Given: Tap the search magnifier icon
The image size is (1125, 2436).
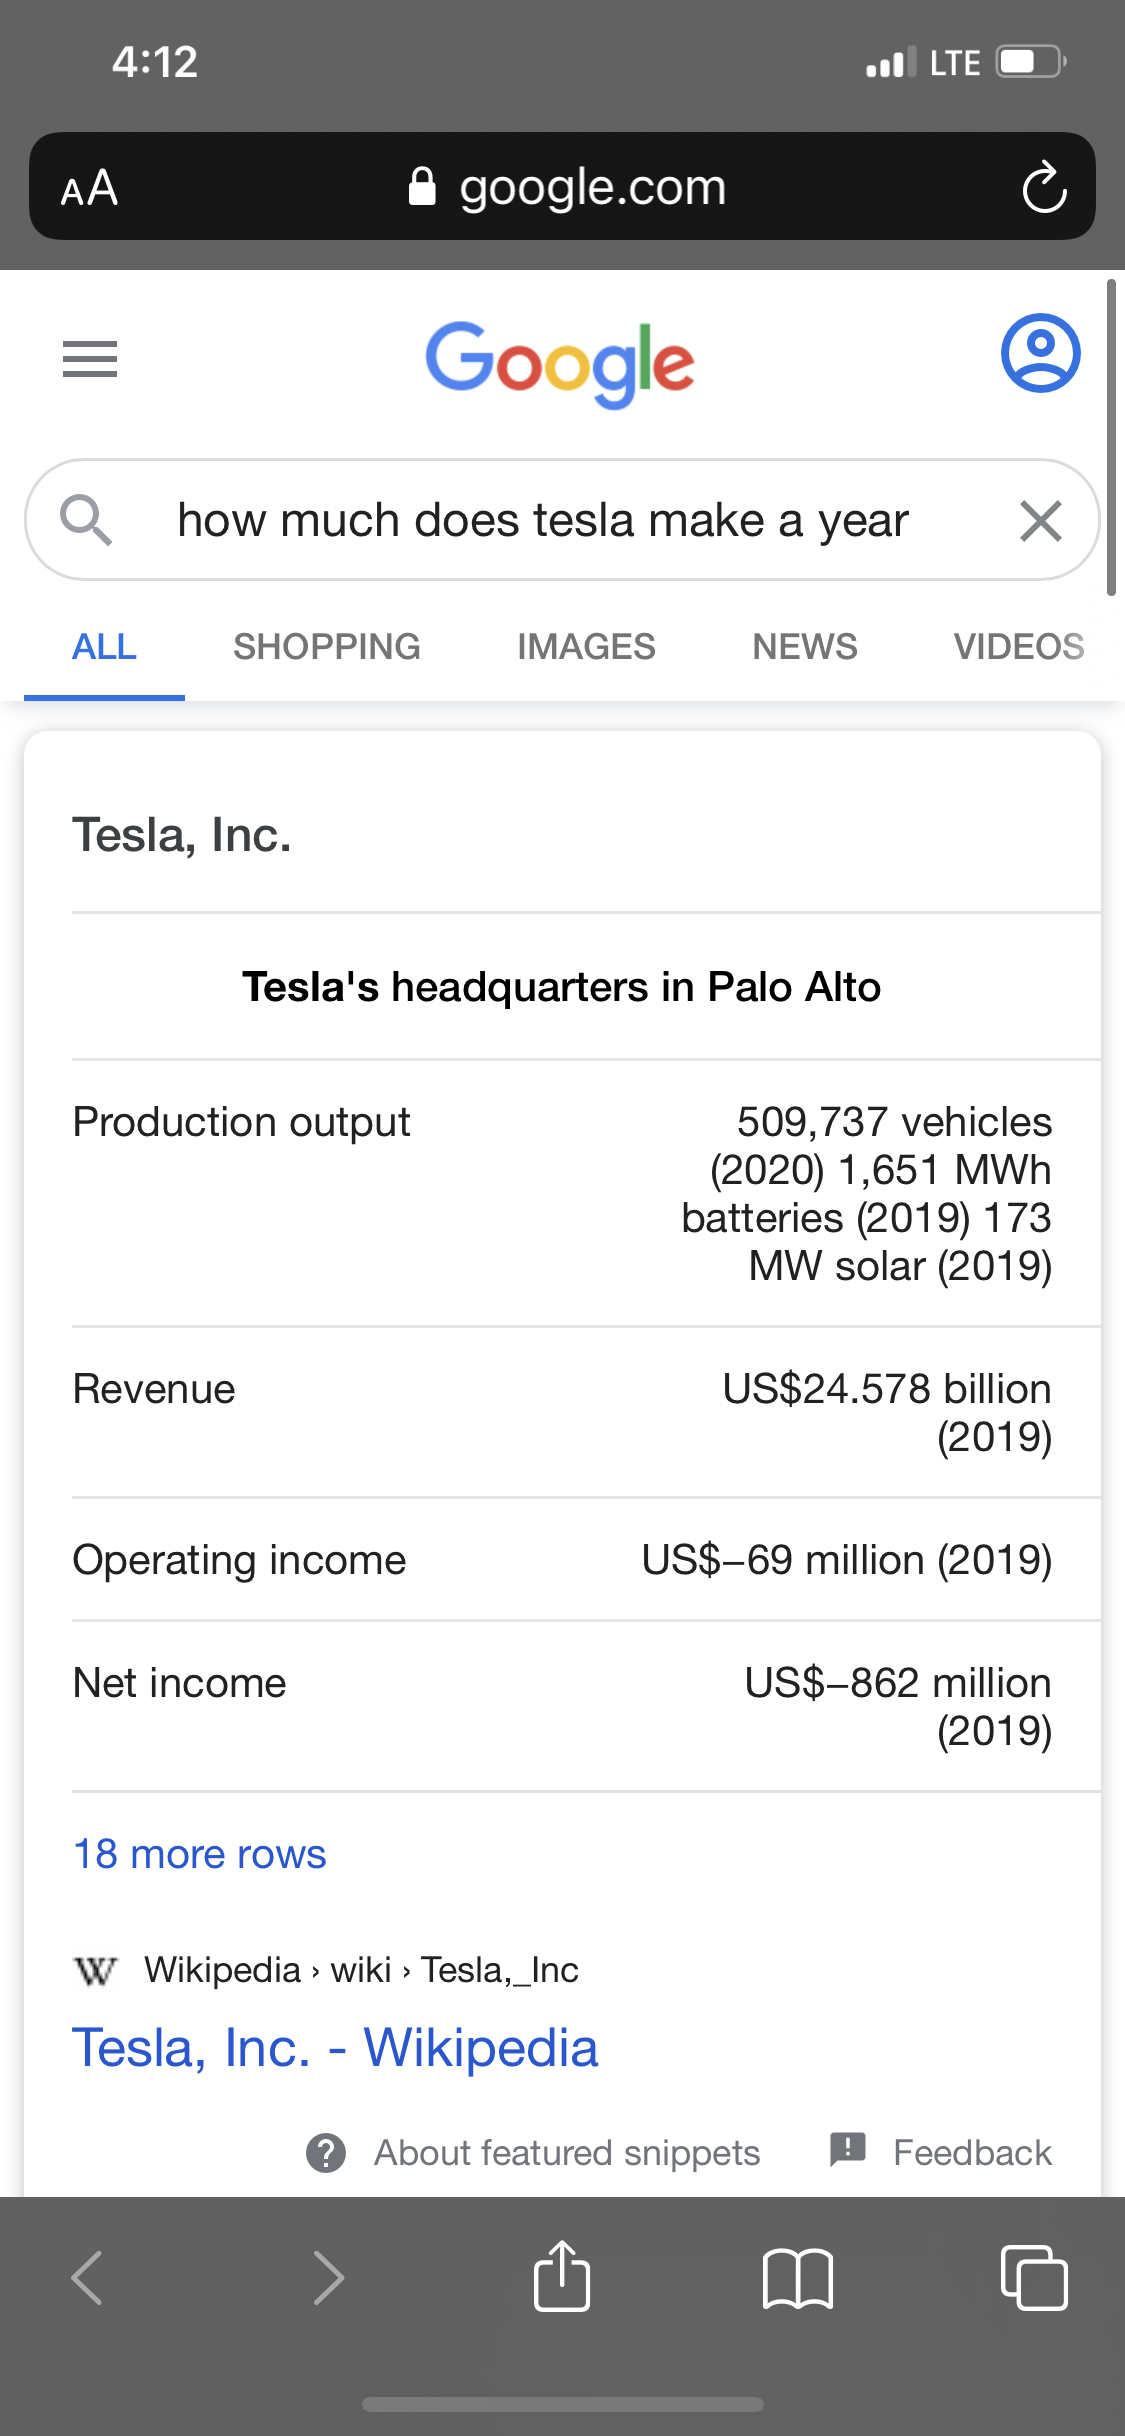Looking at the screenshot, I should coord(86,520).
